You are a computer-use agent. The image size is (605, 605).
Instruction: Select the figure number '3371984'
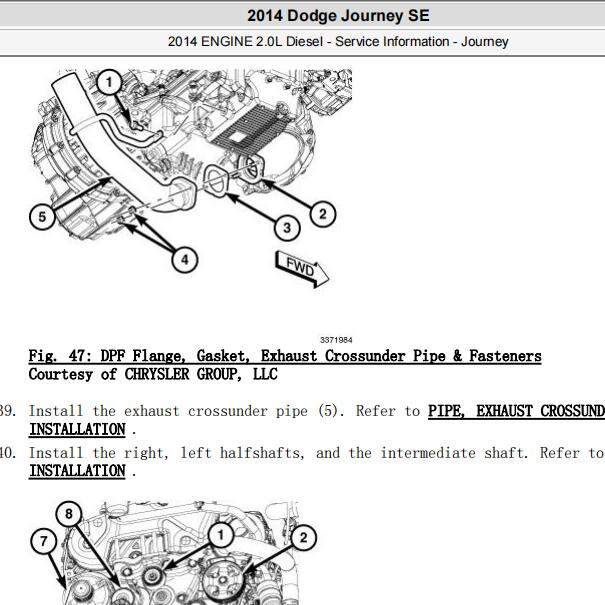click(336, 340)
